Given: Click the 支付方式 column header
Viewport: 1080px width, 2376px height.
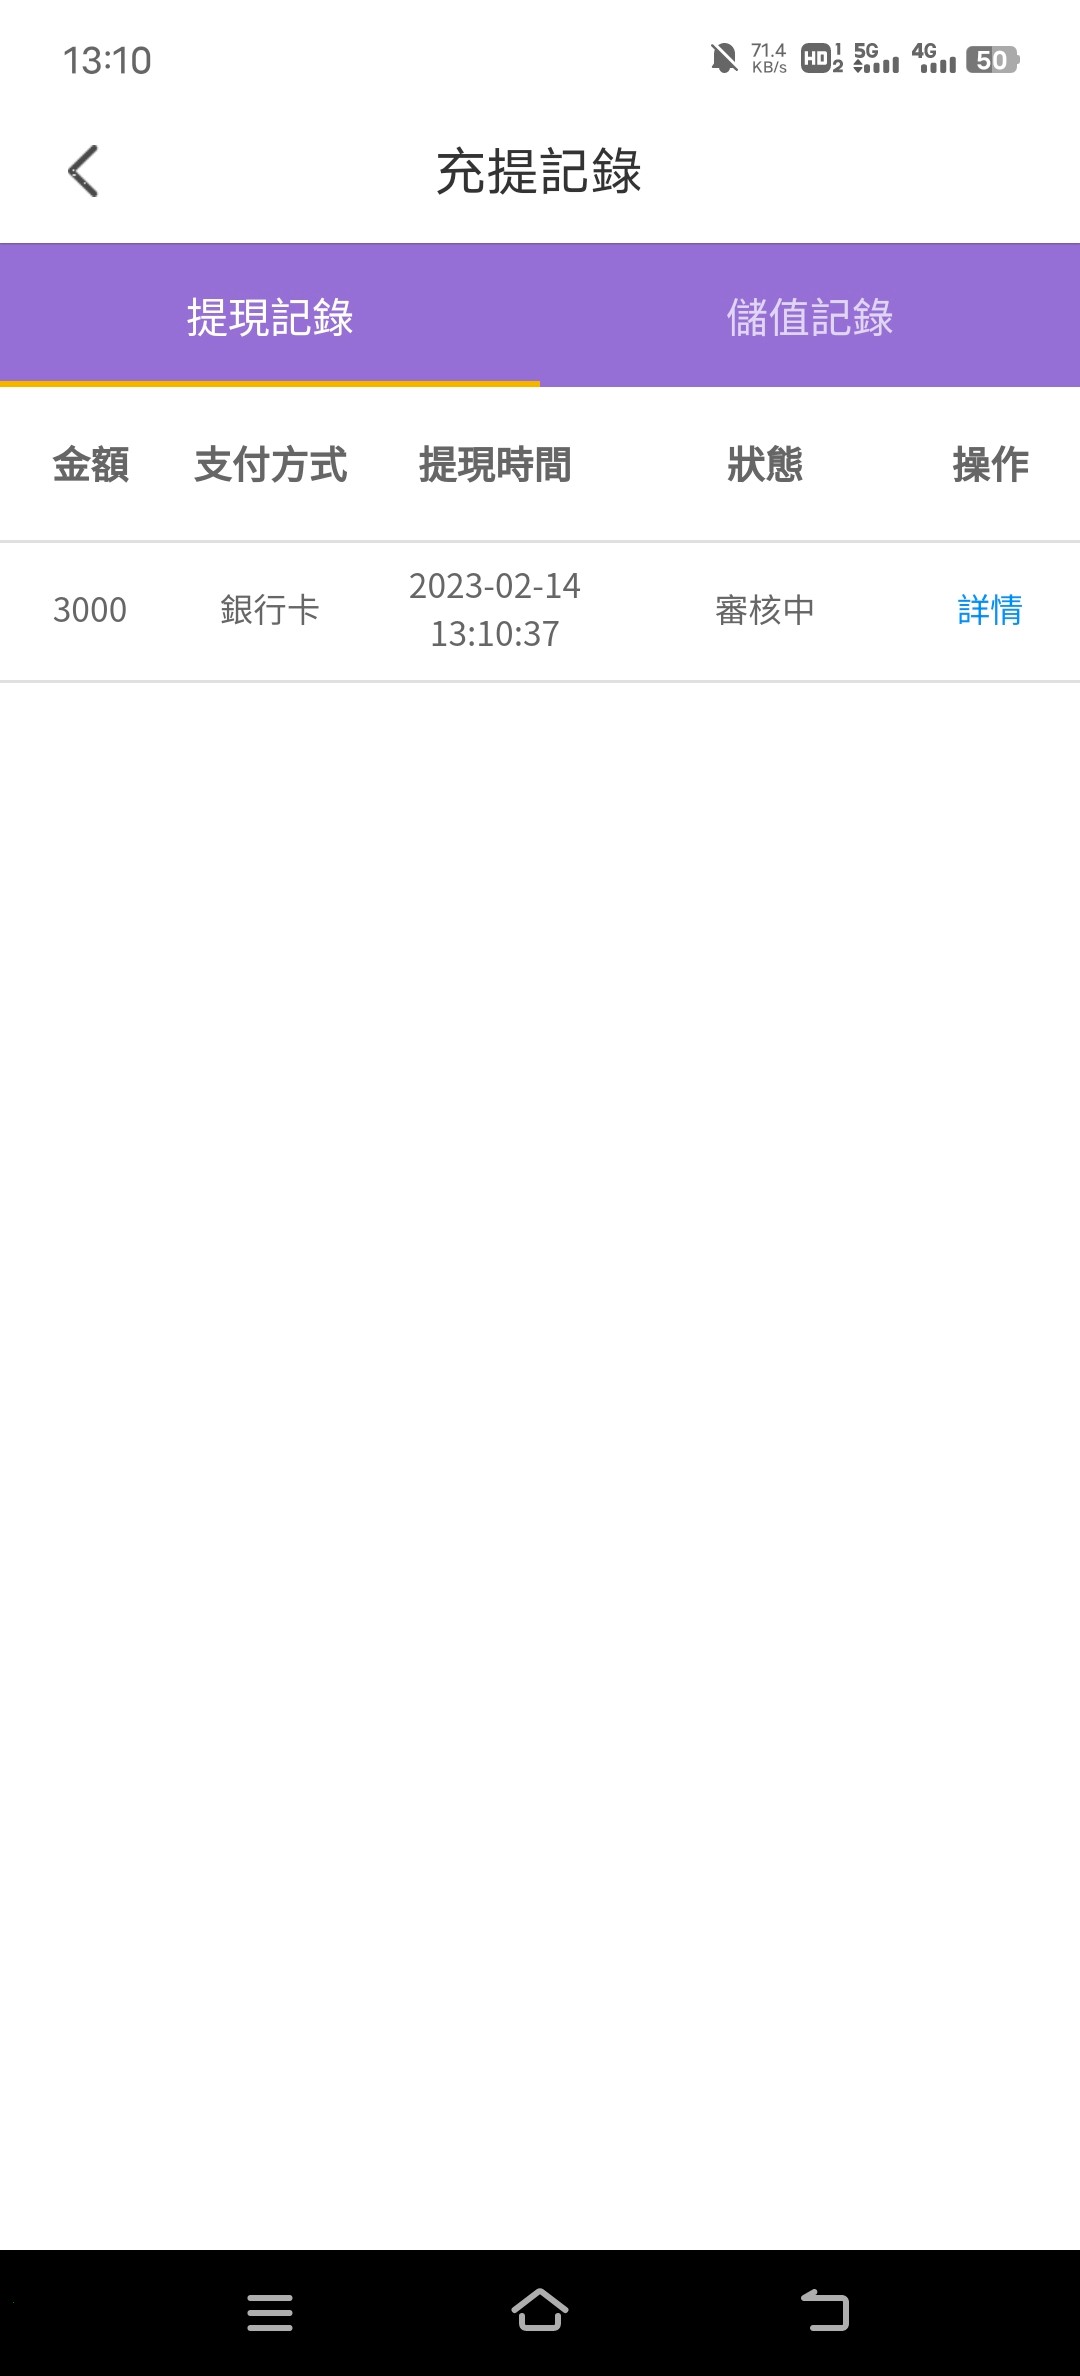Looking at the screenshot, I should tap(271, 465).
